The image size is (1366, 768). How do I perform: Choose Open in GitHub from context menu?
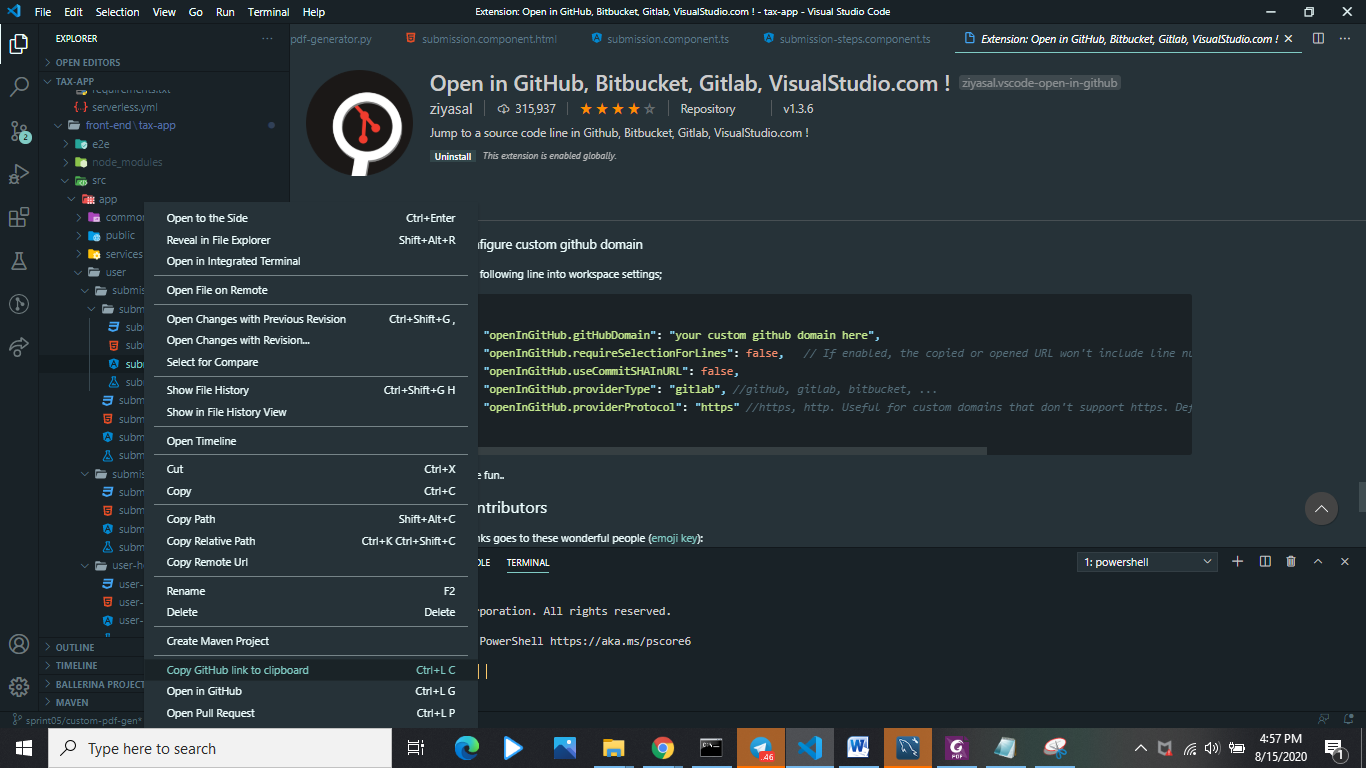point(311,691)
